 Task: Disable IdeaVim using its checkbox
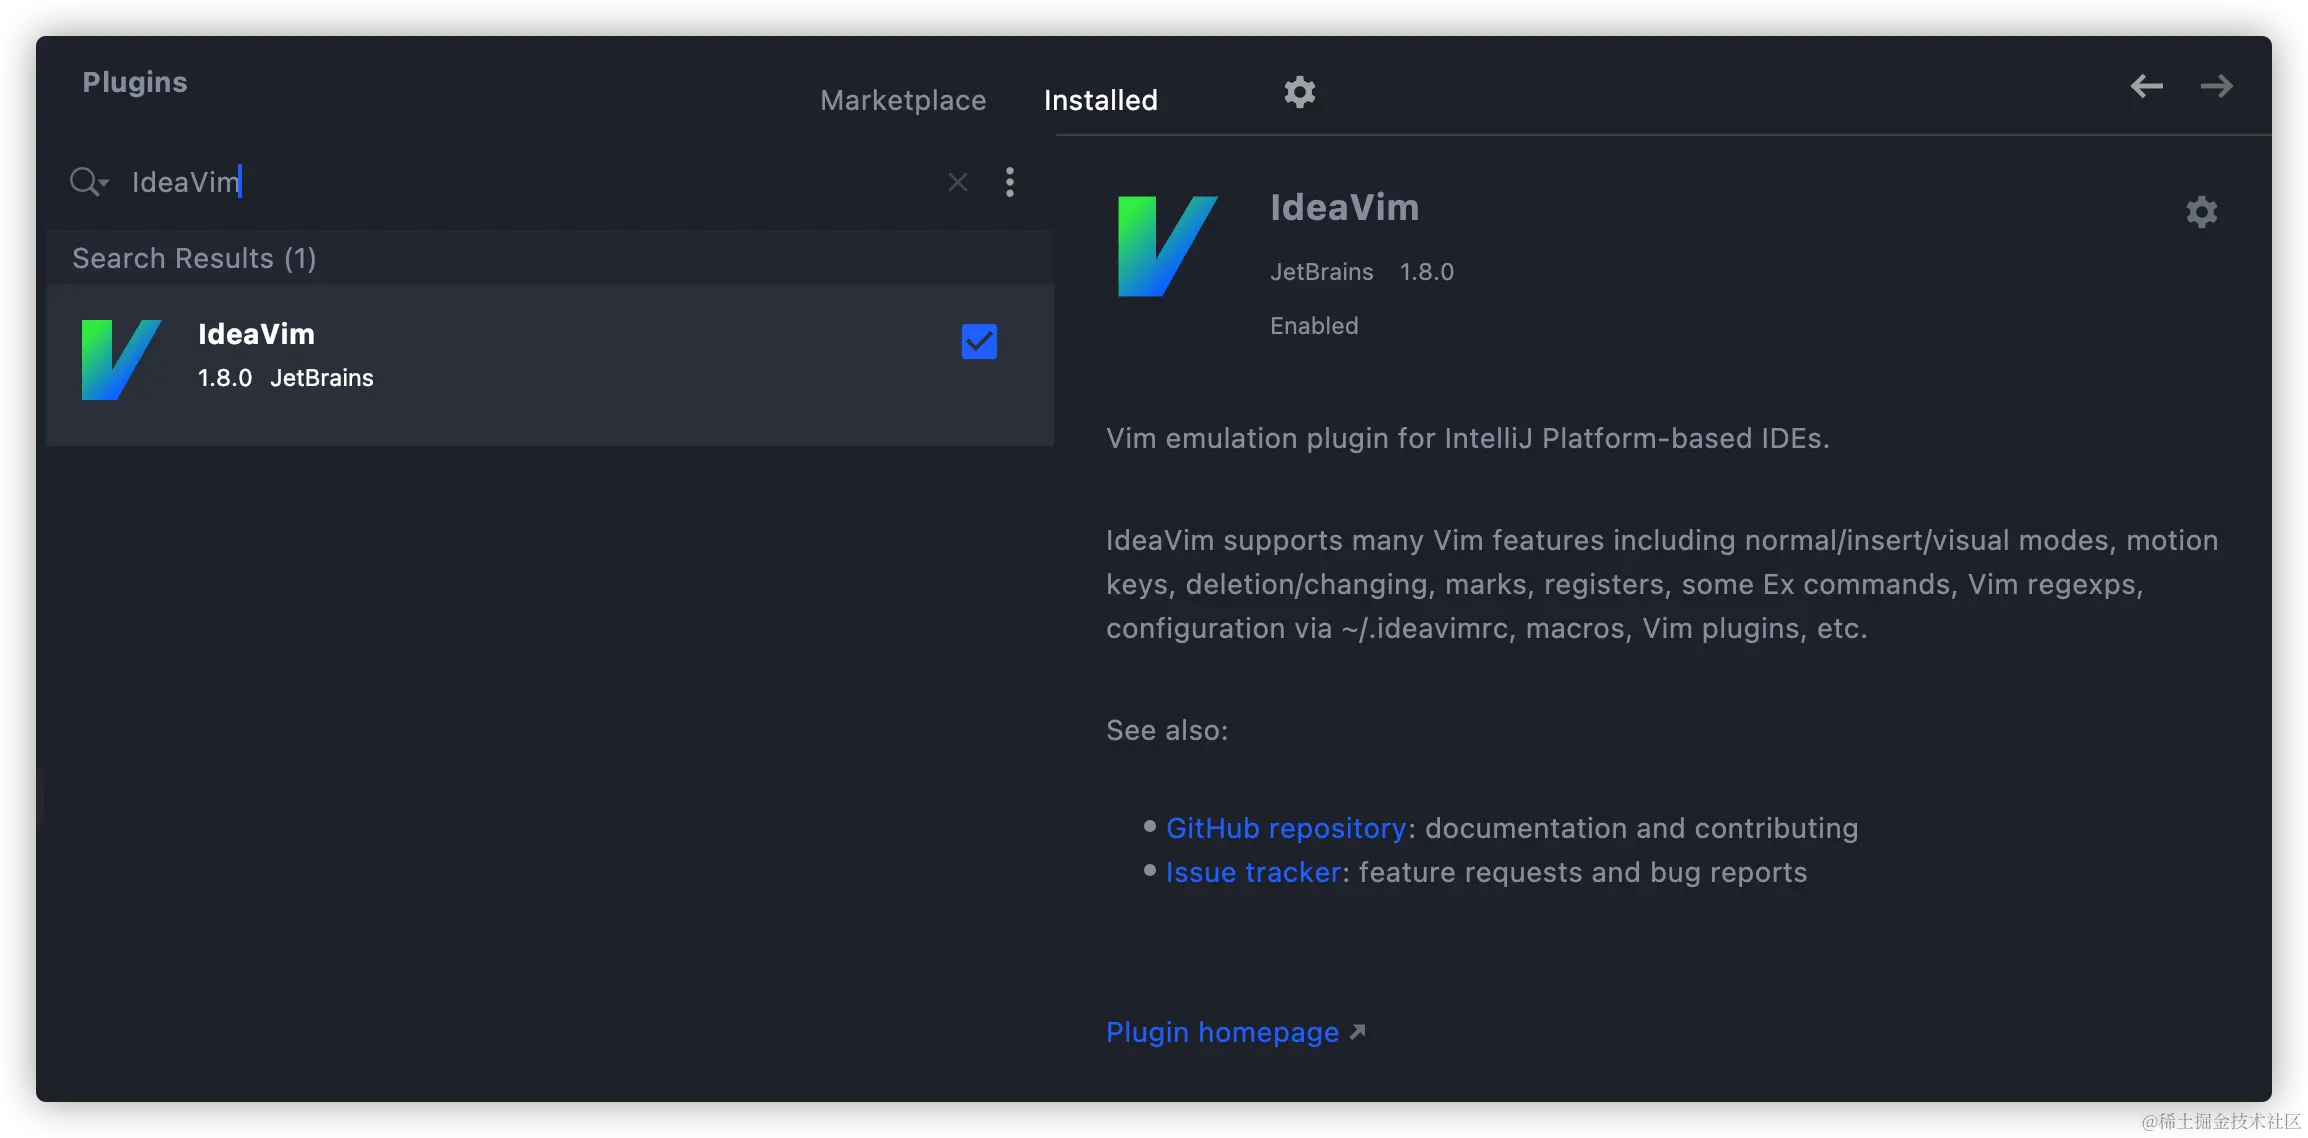(979, 342)
